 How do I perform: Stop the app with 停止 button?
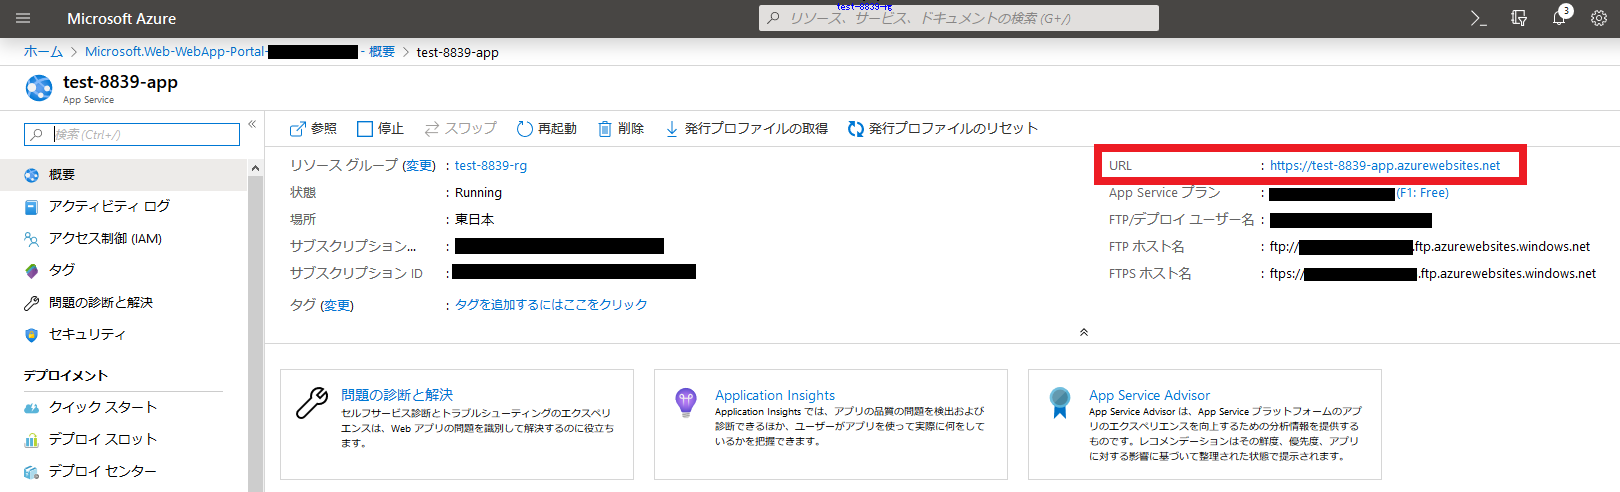(x=380, y=129)
